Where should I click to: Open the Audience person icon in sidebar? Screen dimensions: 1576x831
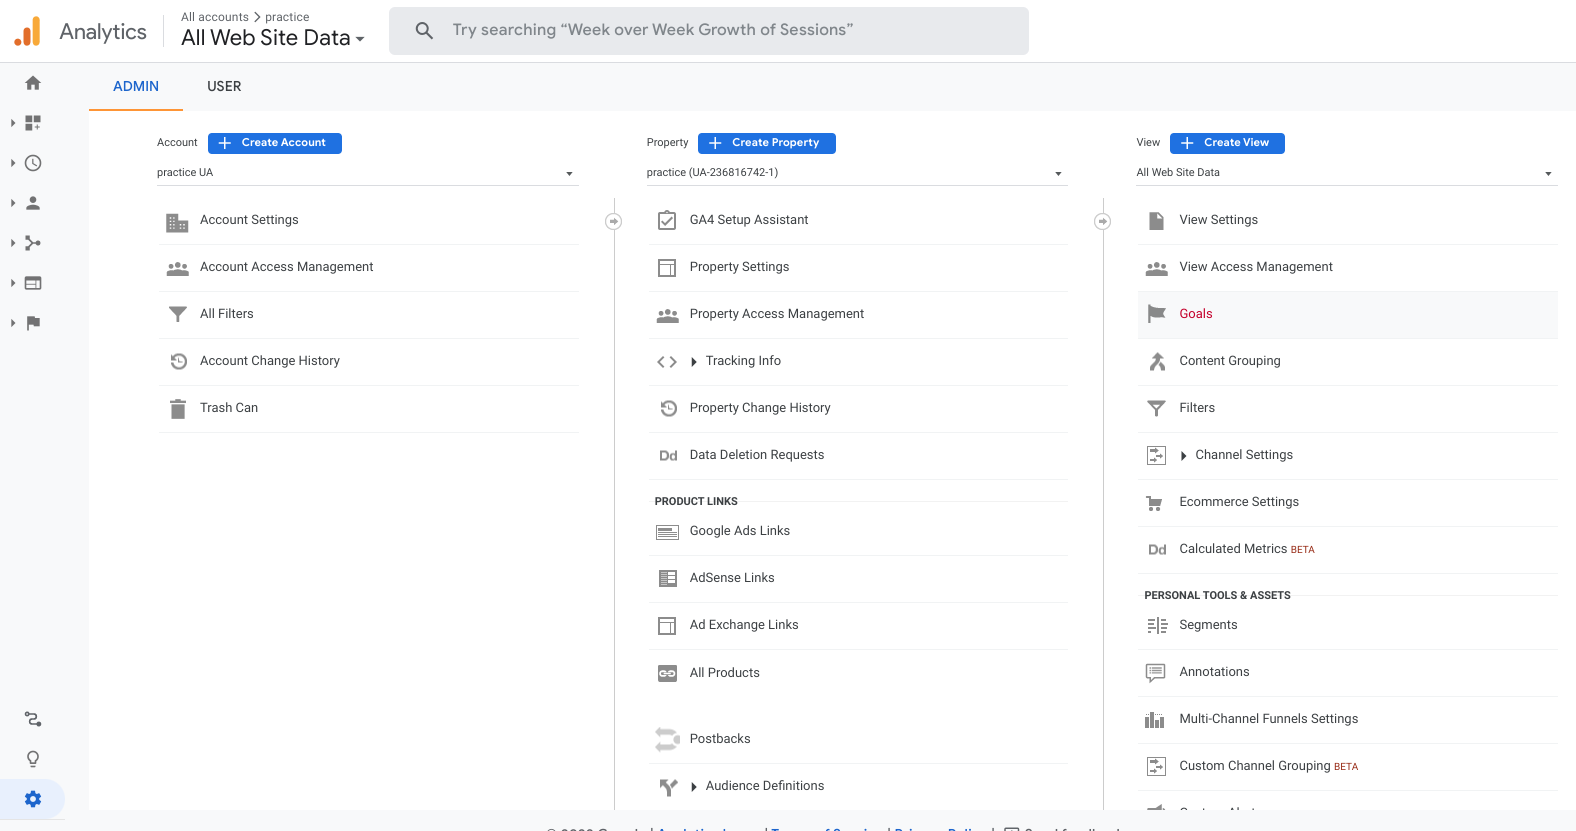[x=33, y=203]
